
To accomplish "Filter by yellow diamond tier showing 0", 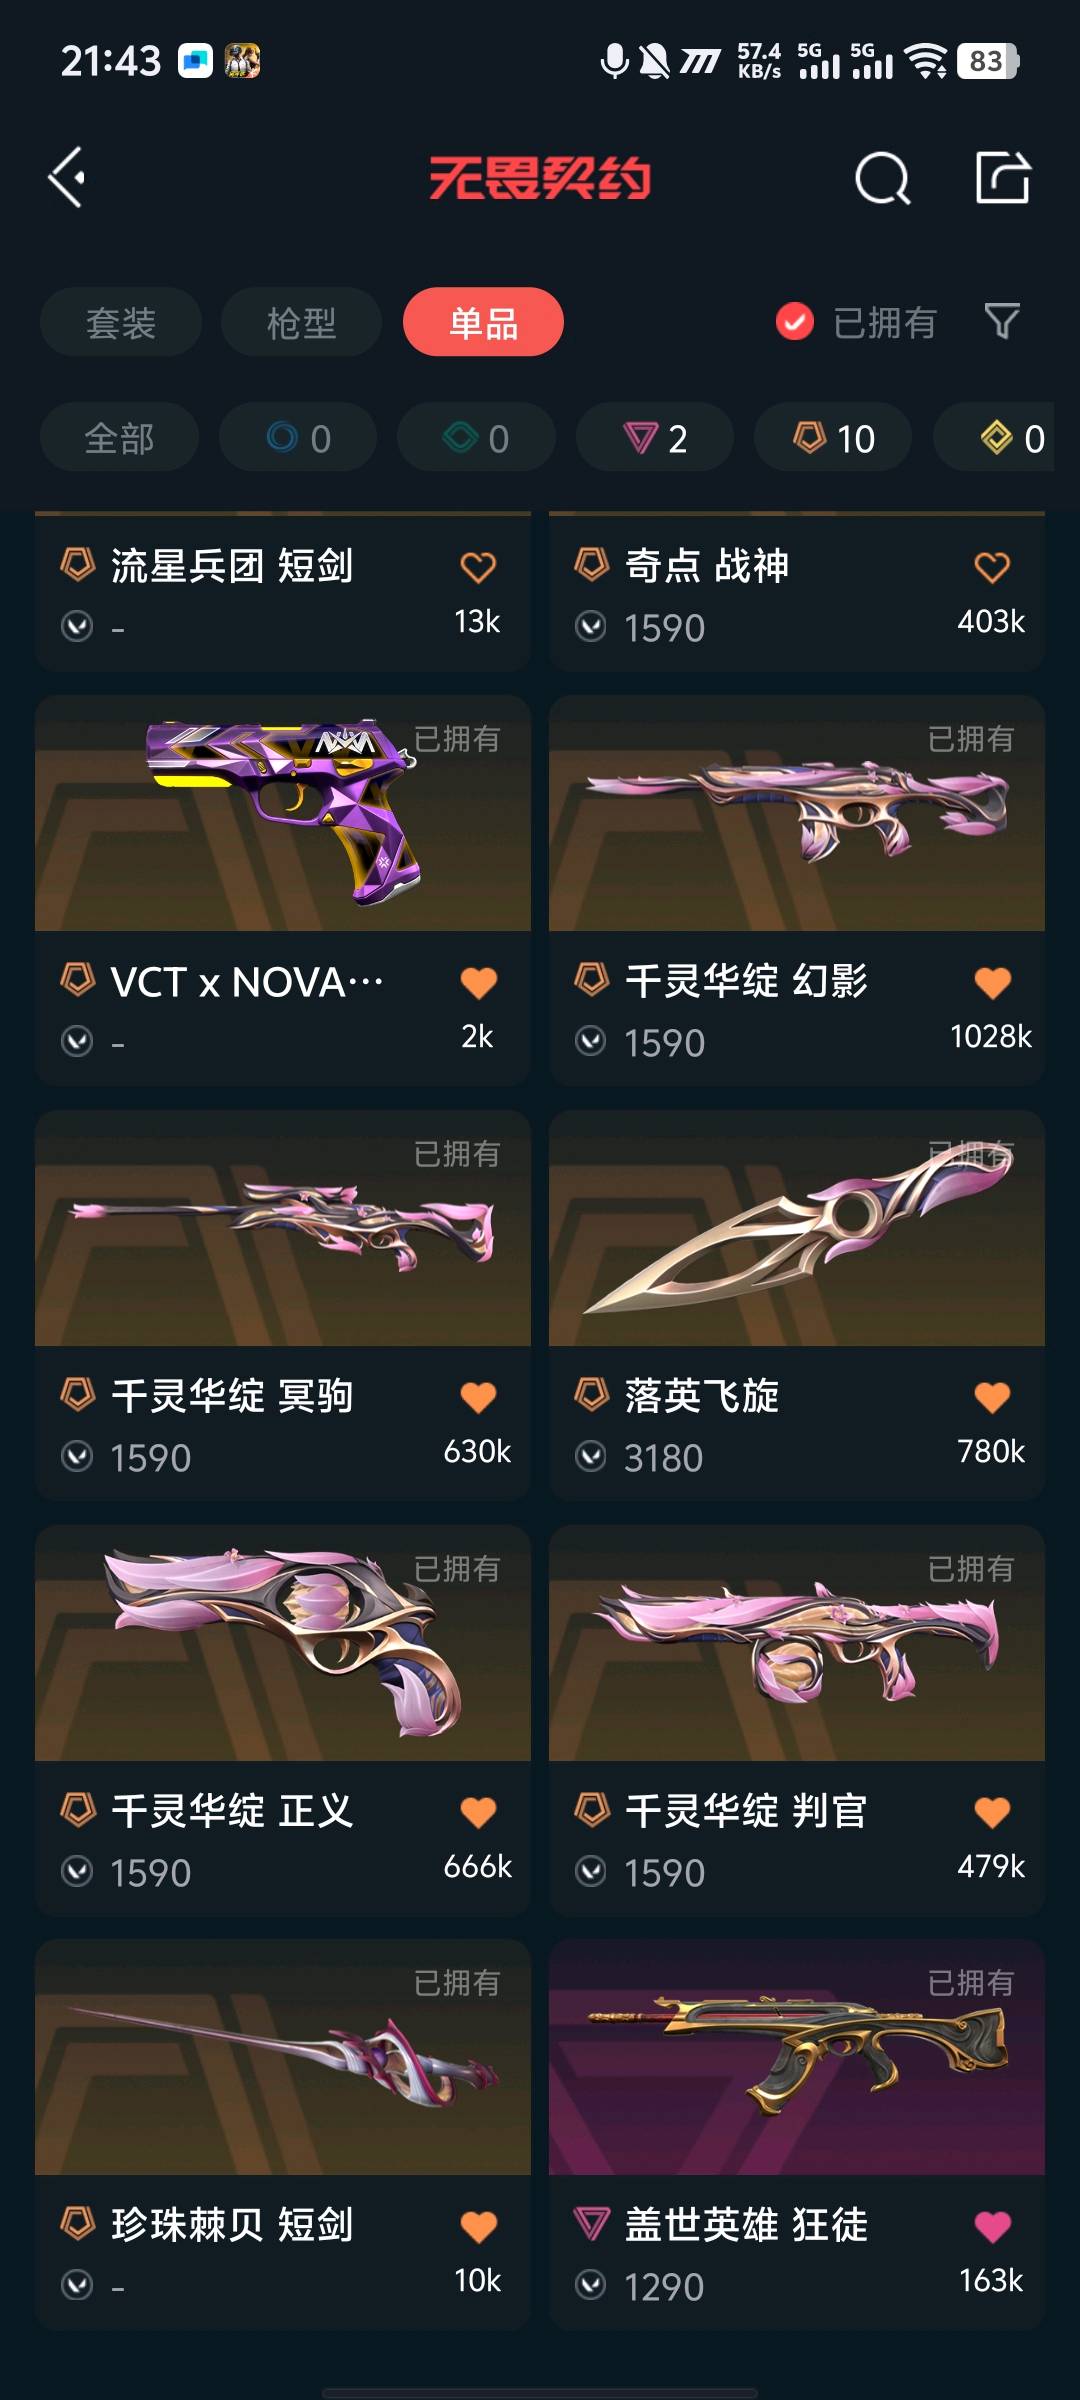I will [1000, 438].
